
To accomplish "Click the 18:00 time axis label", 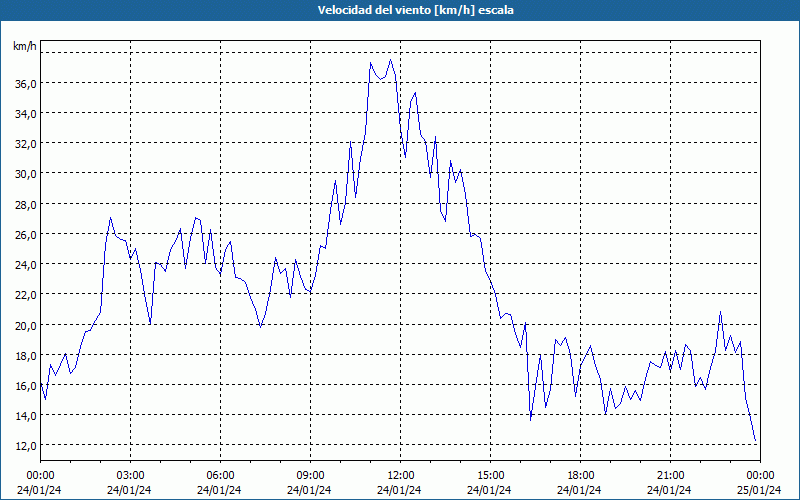I will point(581,476).
